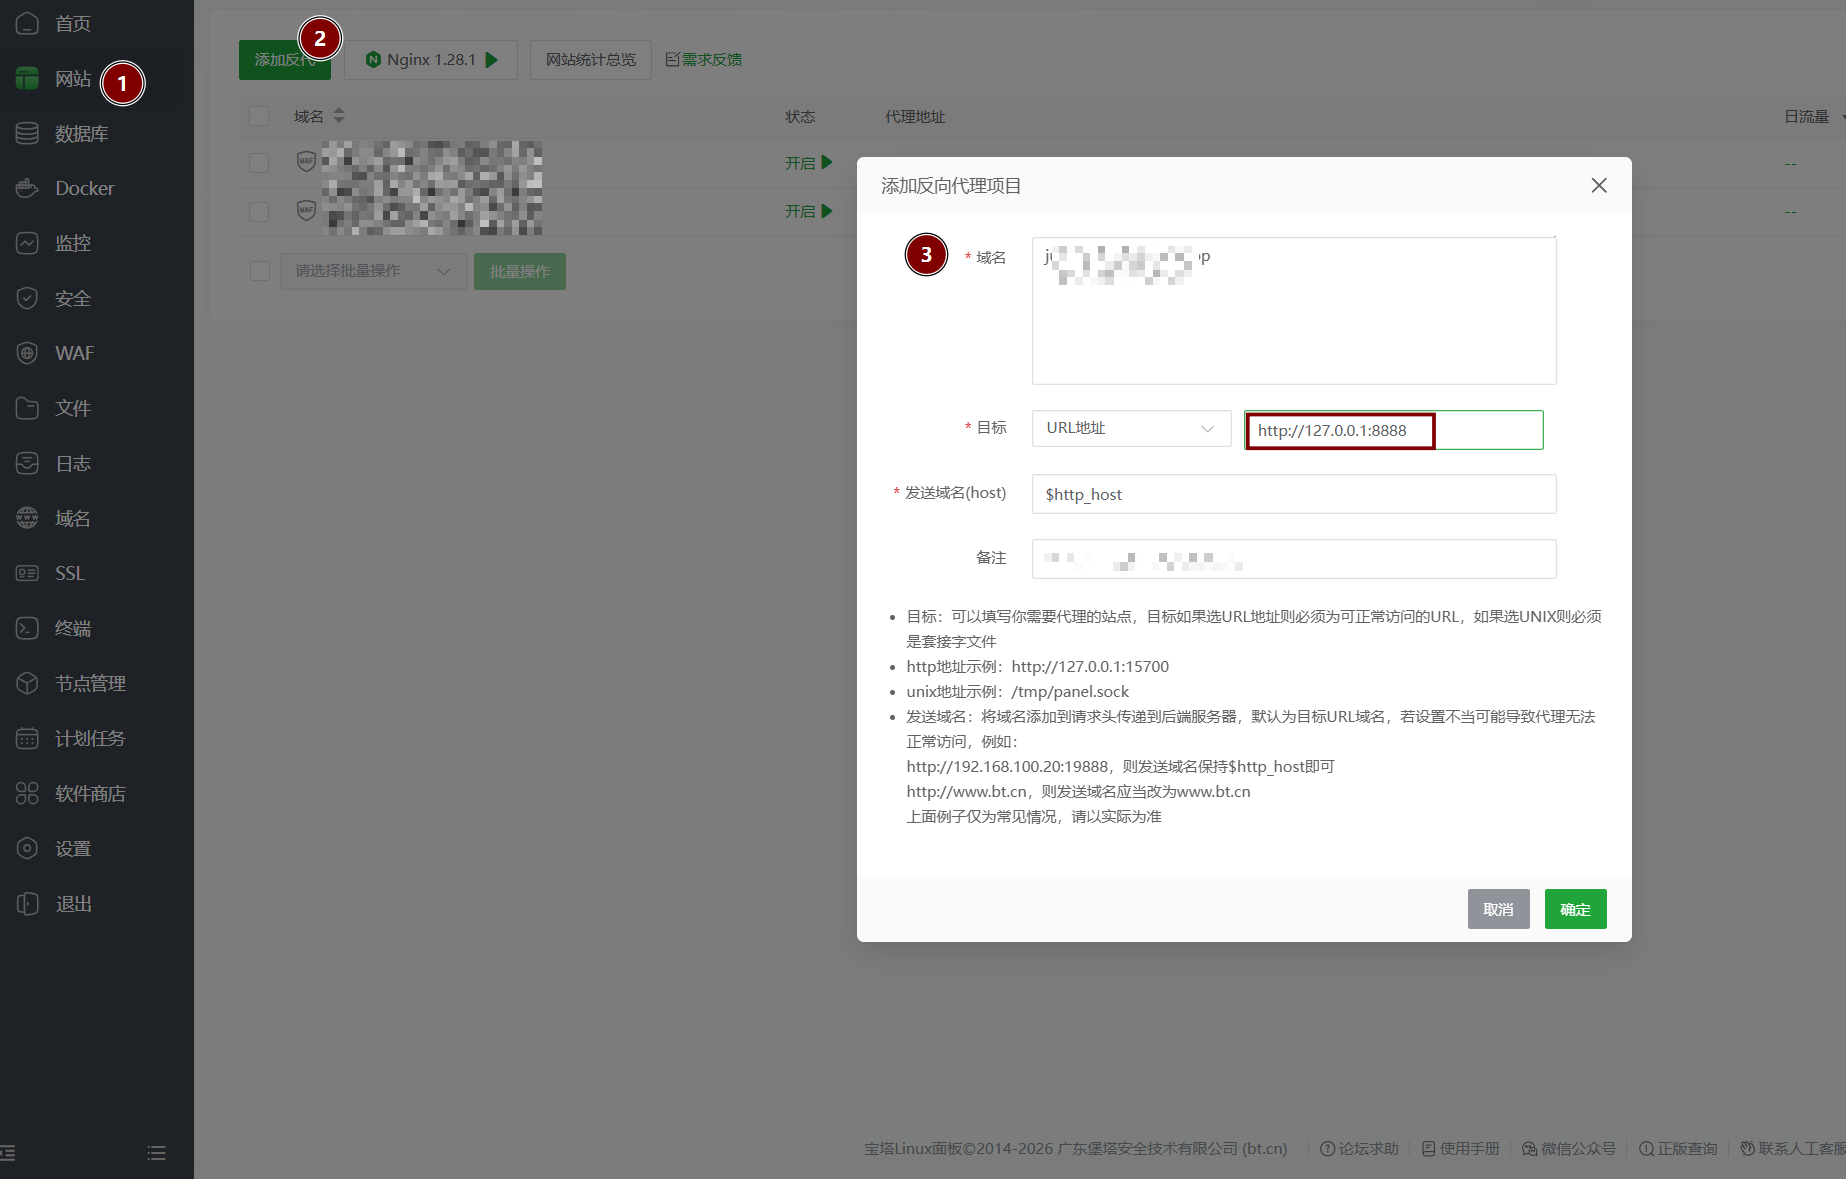Check the second website row checkbox

click(259, 211)
